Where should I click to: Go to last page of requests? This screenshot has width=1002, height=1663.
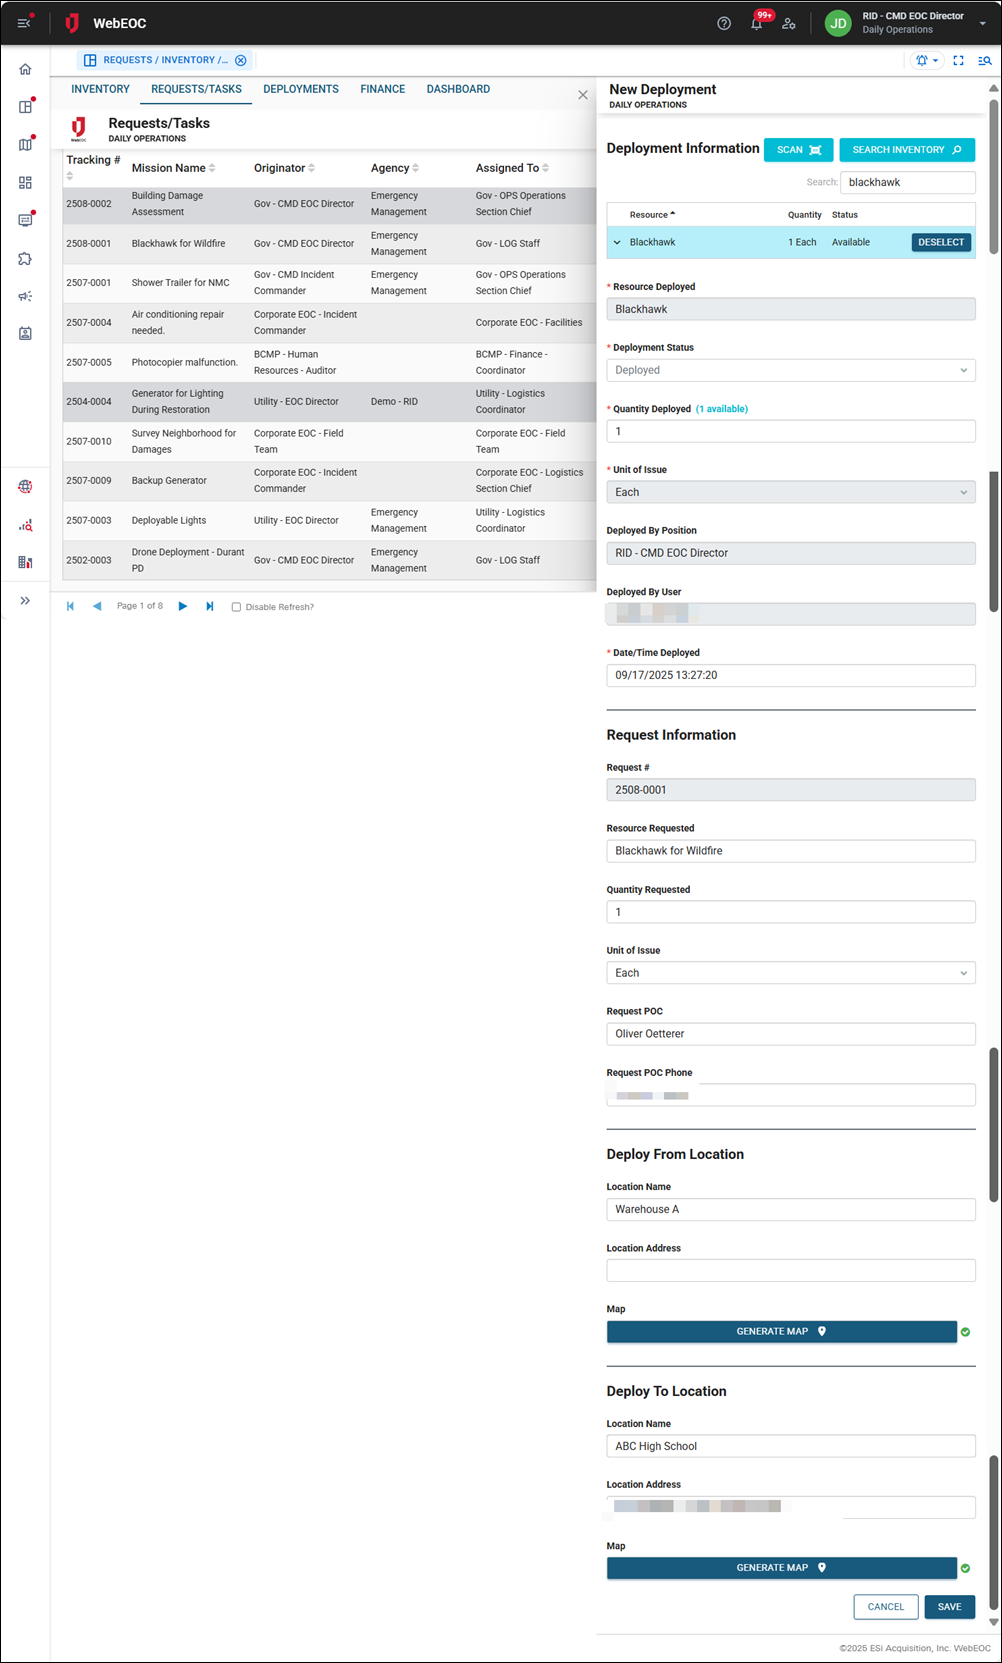210,606
